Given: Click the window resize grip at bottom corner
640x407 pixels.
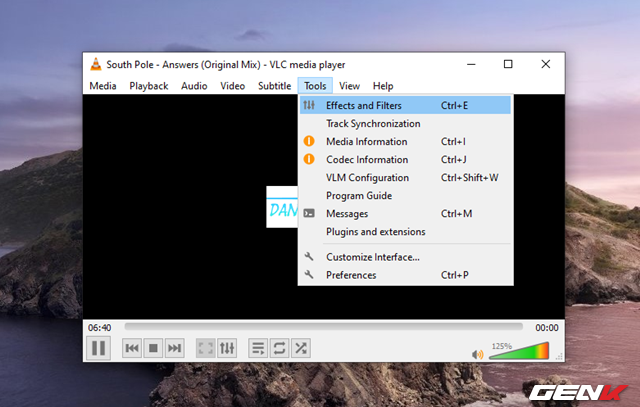Looking at the screenshot, I should pos(559,356).
